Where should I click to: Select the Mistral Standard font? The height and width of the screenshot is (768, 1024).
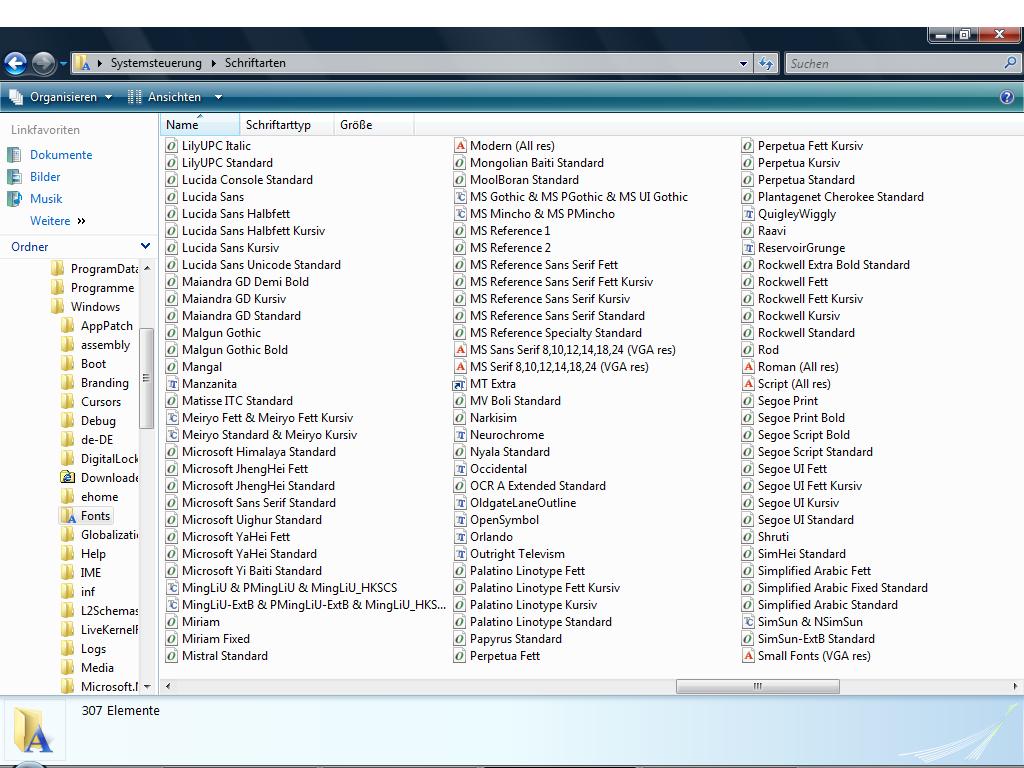click(x=225, y=656)
